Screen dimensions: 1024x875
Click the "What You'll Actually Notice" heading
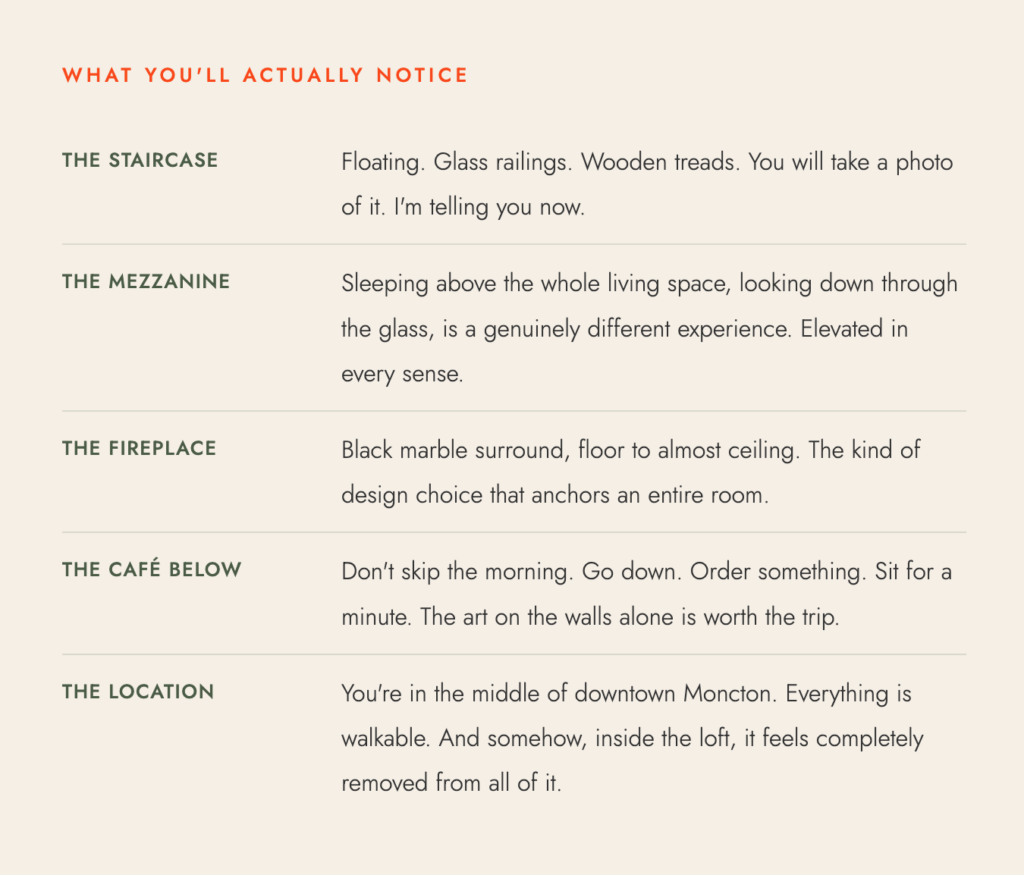pos(265,75)
